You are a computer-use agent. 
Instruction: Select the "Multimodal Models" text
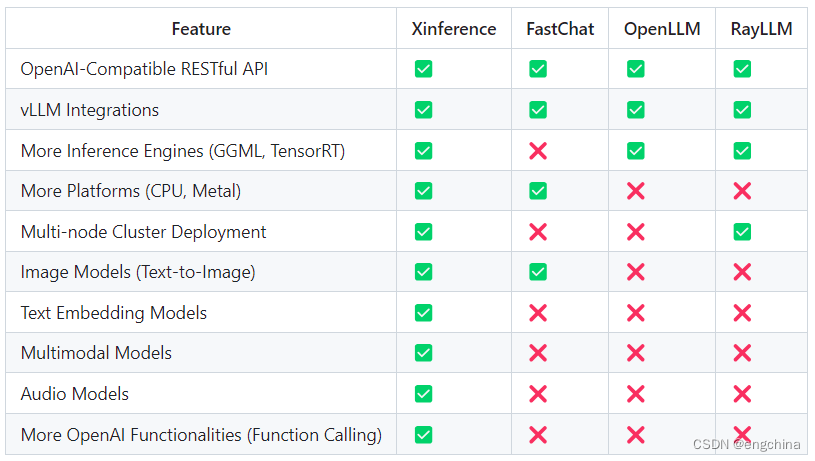point(96,353)
